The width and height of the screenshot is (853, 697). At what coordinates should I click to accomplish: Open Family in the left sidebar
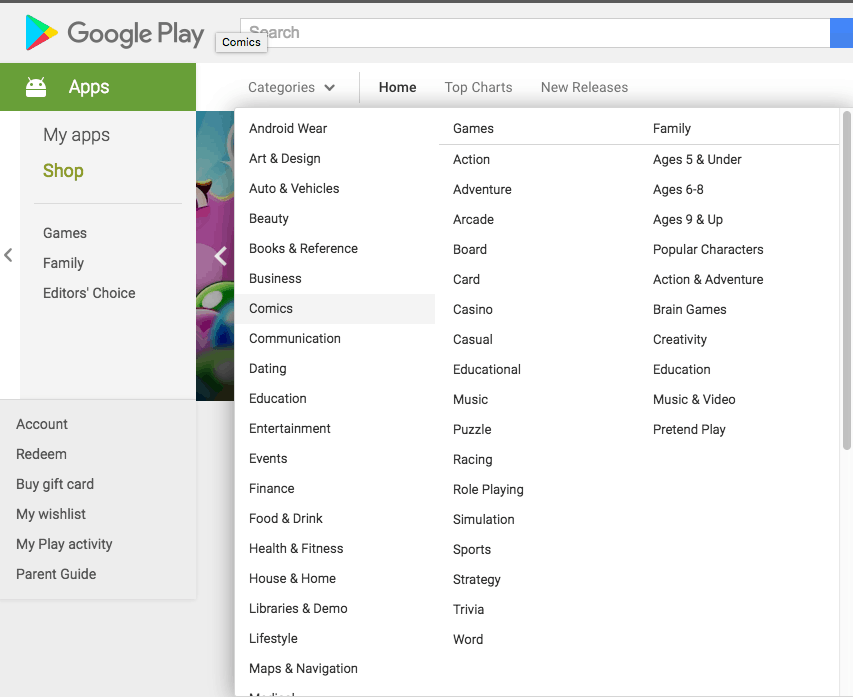point(63,263)
